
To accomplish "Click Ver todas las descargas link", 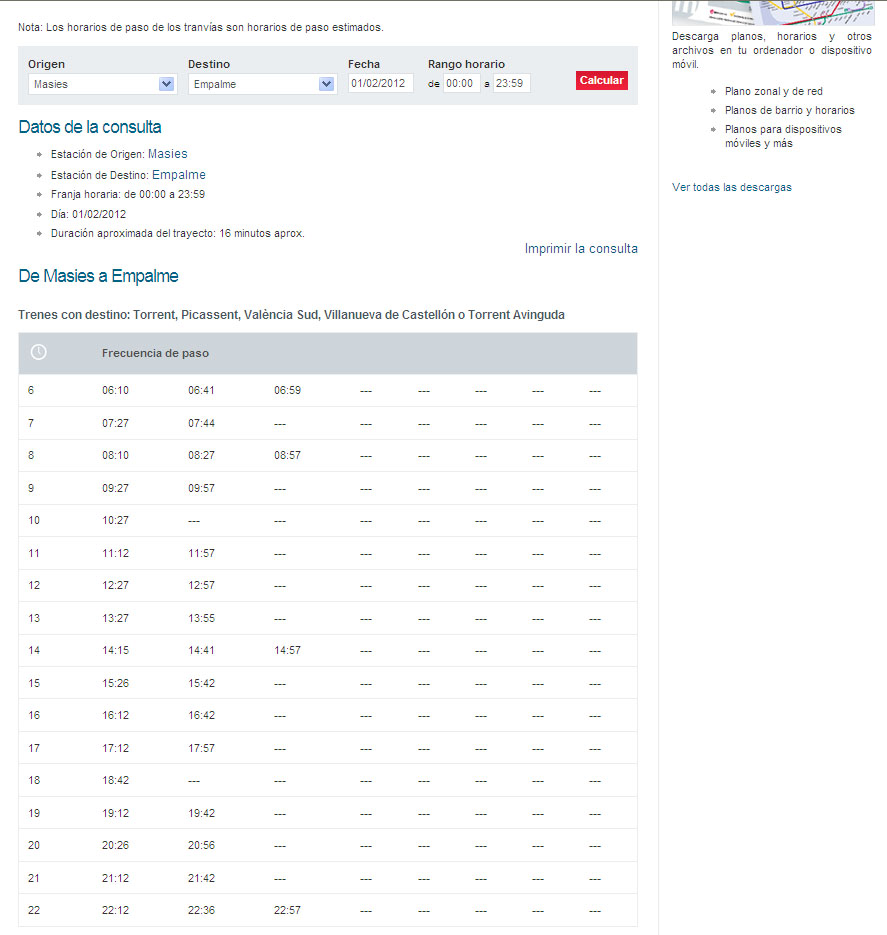I will click(x=731, y=187).
